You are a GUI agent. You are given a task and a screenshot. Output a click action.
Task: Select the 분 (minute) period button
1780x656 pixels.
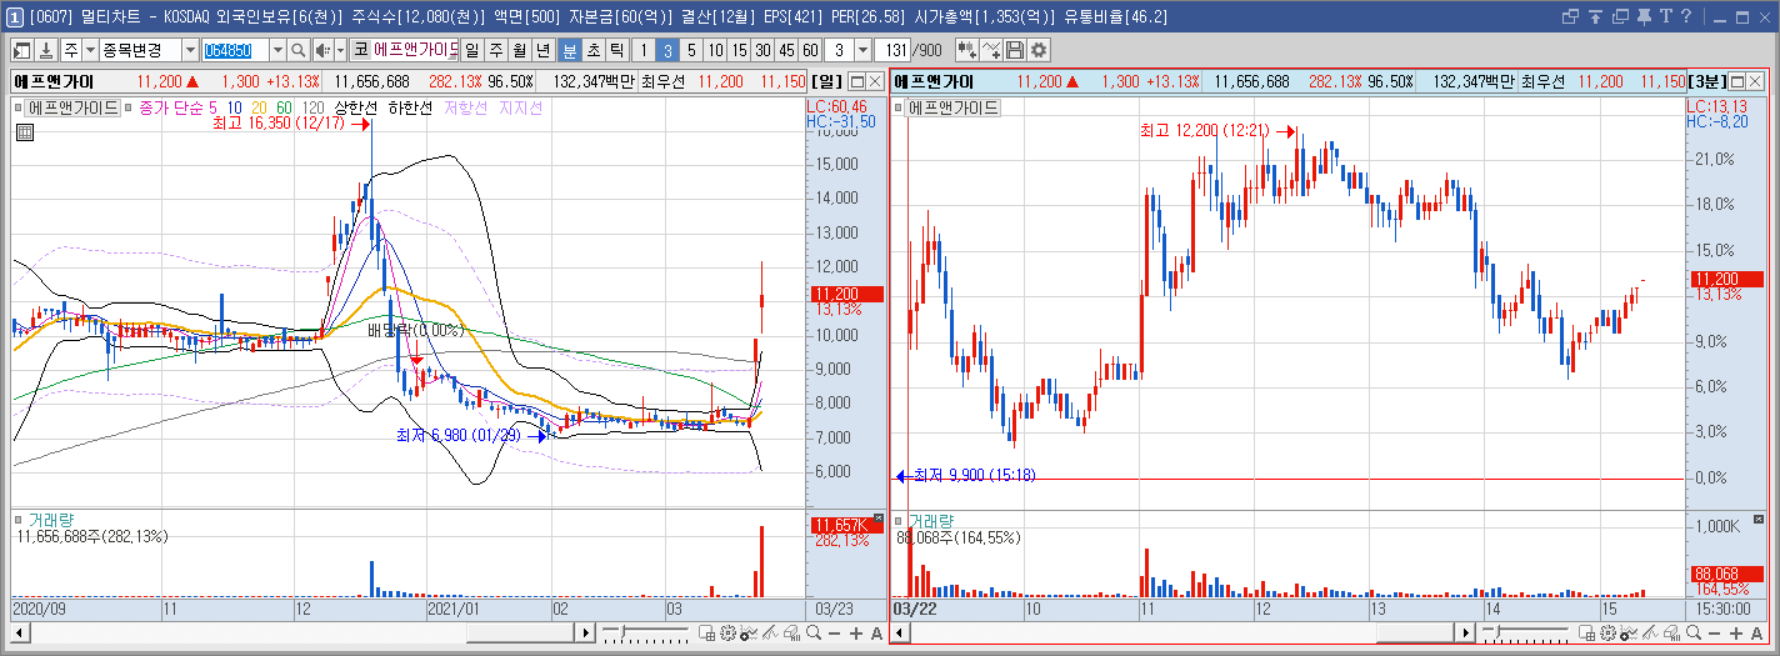[569, 50]
